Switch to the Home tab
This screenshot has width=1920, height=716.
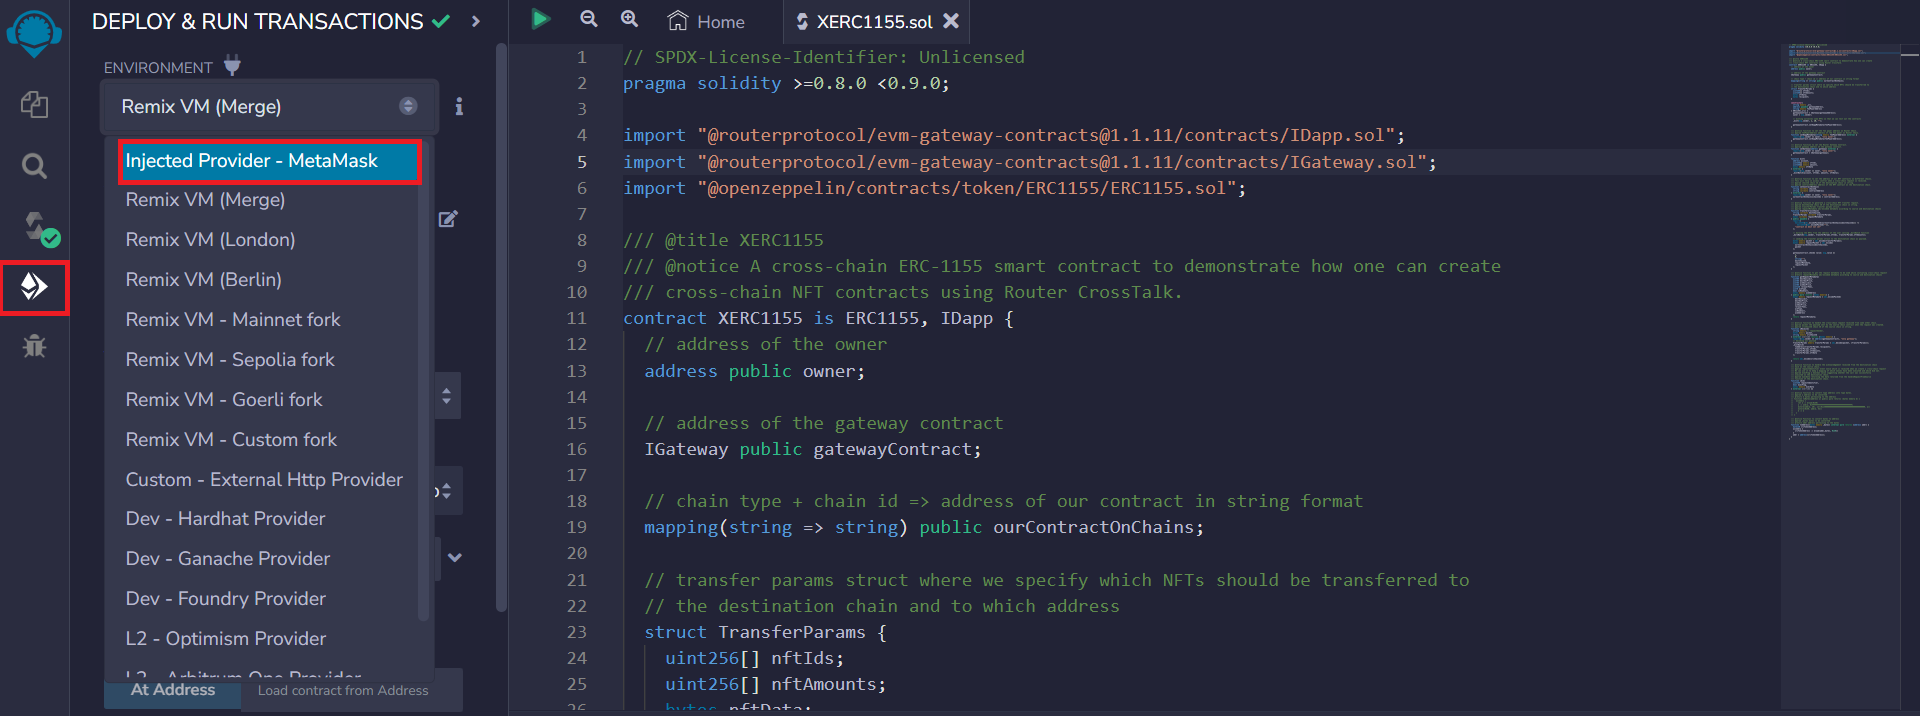point(708,21)
